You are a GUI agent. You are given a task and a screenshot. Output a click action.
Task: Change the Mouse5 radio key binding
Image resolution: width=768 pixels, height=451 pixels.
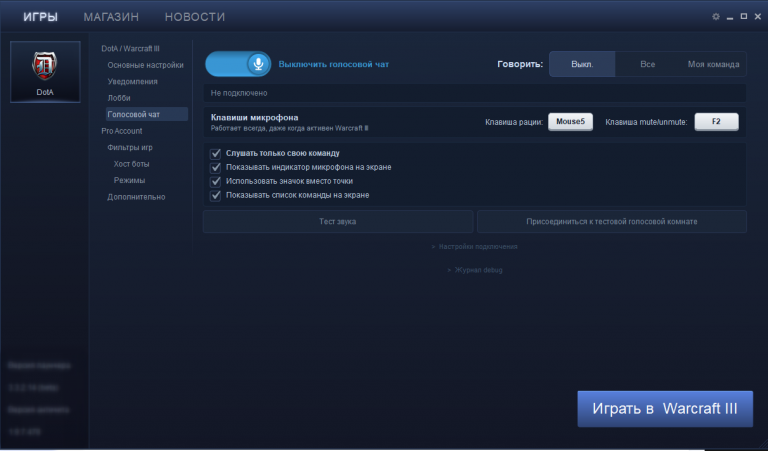[570, 122]
